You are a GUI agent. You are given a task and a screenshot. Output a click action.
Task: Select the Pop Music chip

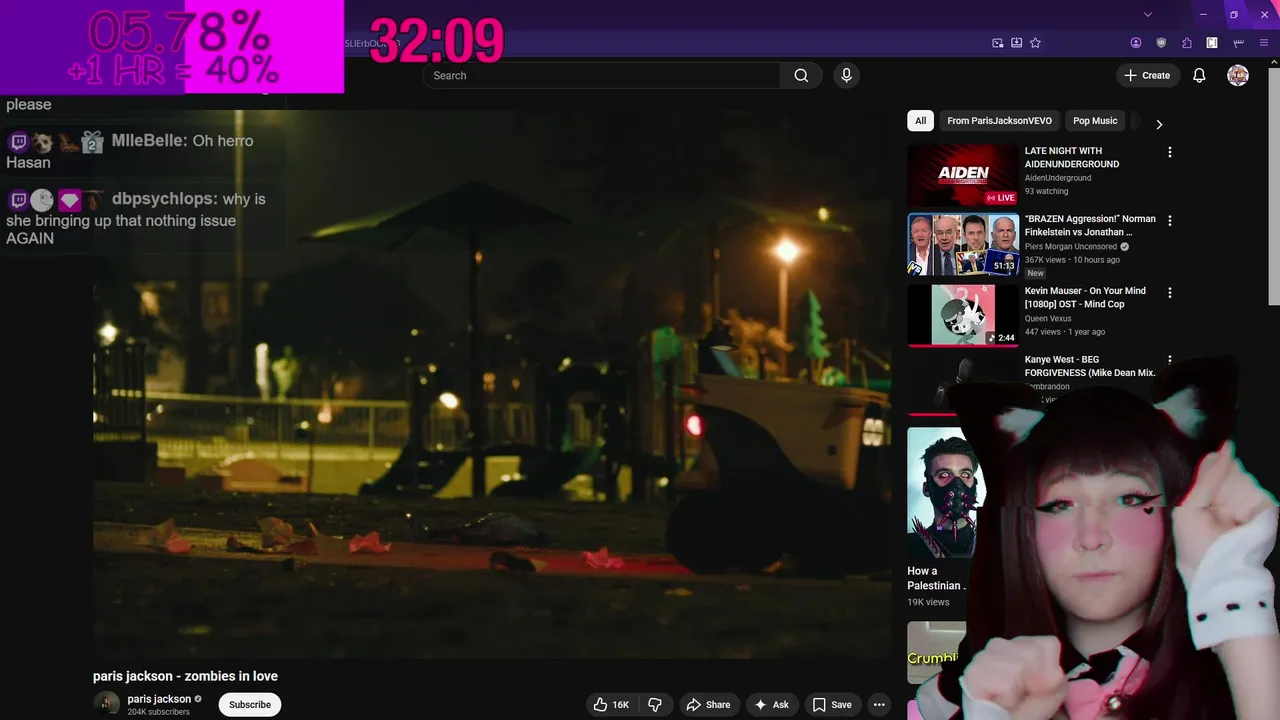pyautogui.click(x=1095, y=121)
